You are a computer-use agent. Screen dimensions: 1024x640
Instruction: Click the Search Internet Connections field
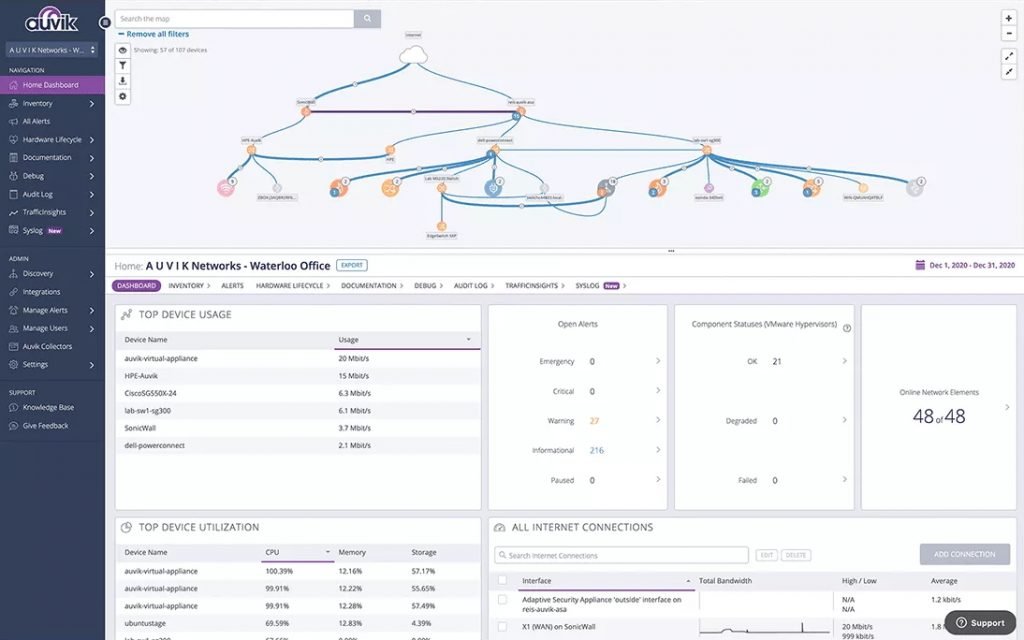(x=621, y=555)
